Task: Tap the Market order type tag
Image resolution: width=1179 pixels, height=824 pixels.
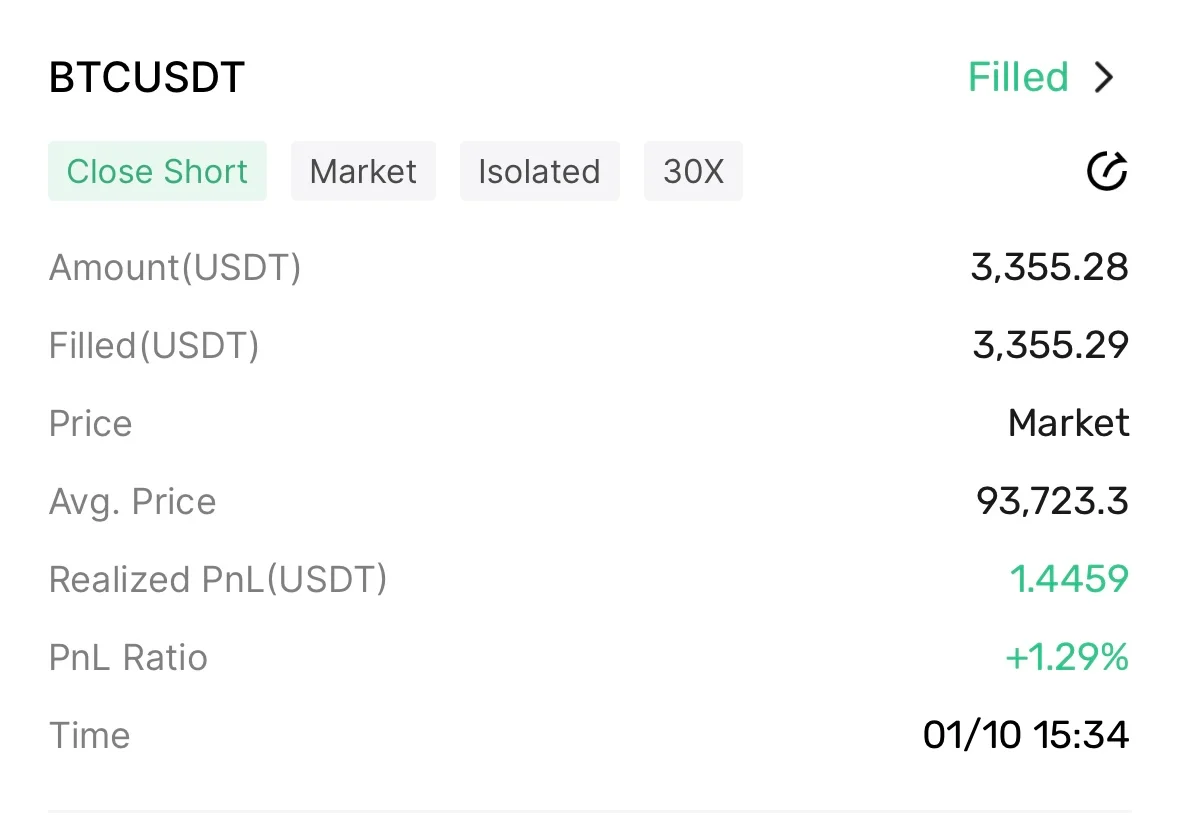Action: [x=363, y=171]
